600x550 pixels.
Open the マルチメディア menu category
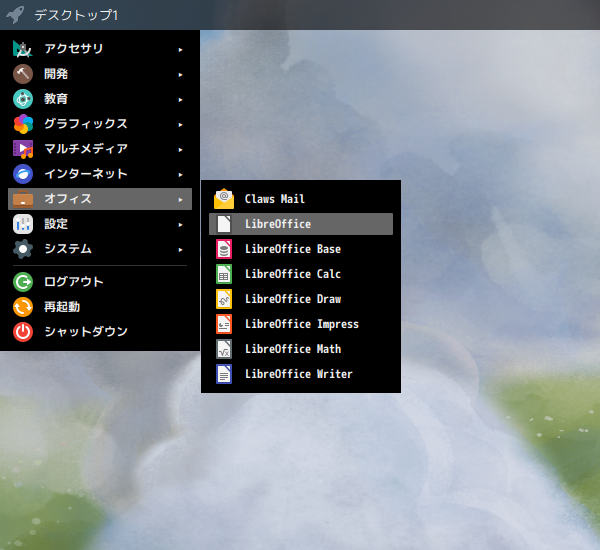pos(100,149)
